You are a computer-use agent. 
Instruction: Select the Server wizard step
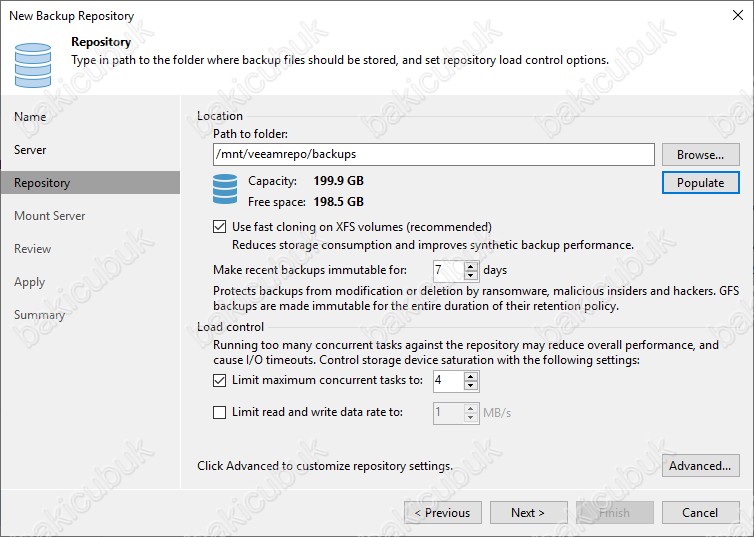coord(30,150)
